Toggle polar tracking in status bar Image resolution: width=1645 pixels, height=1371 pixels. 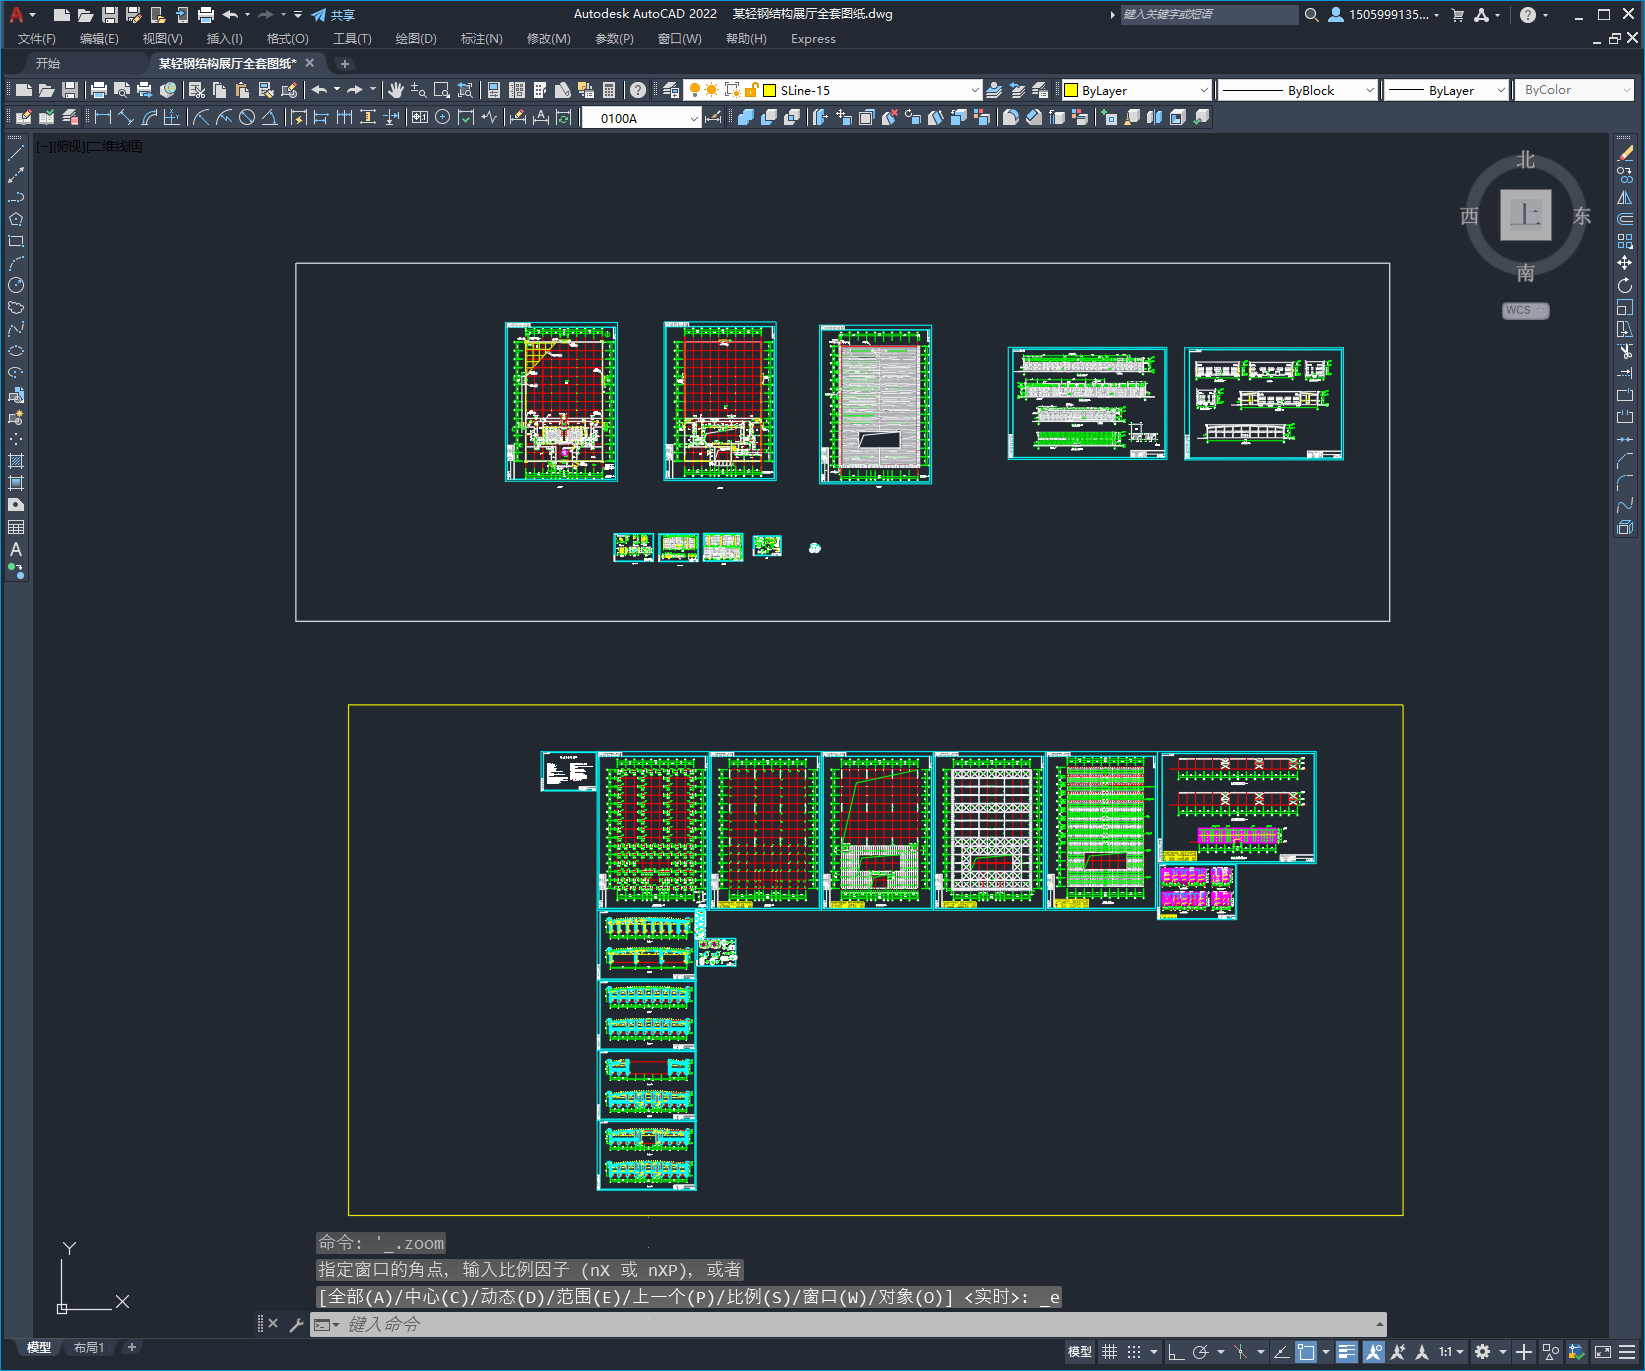tap(1201, 1352)
